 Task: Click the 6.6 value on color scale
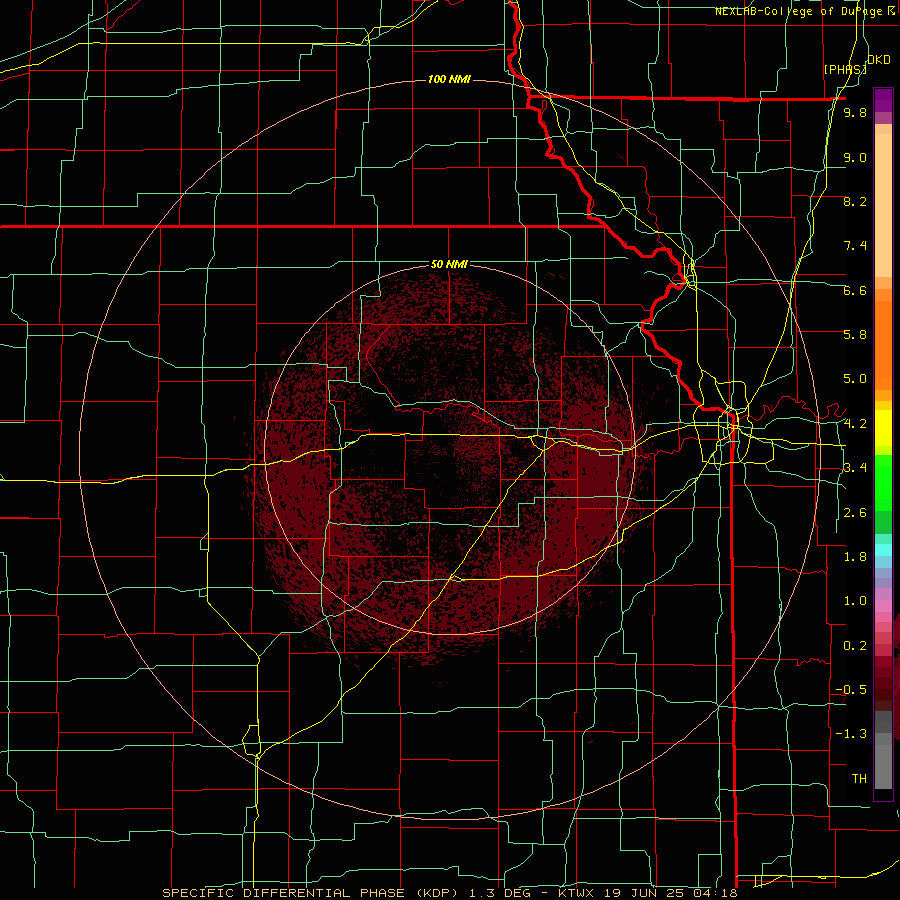855,290
